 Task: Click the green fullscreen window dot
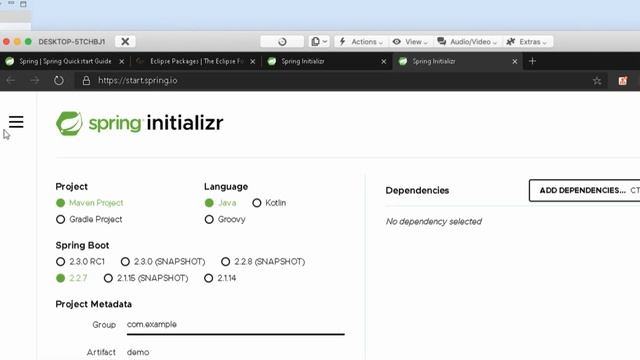pyautogui.click(x=28, y=42)
